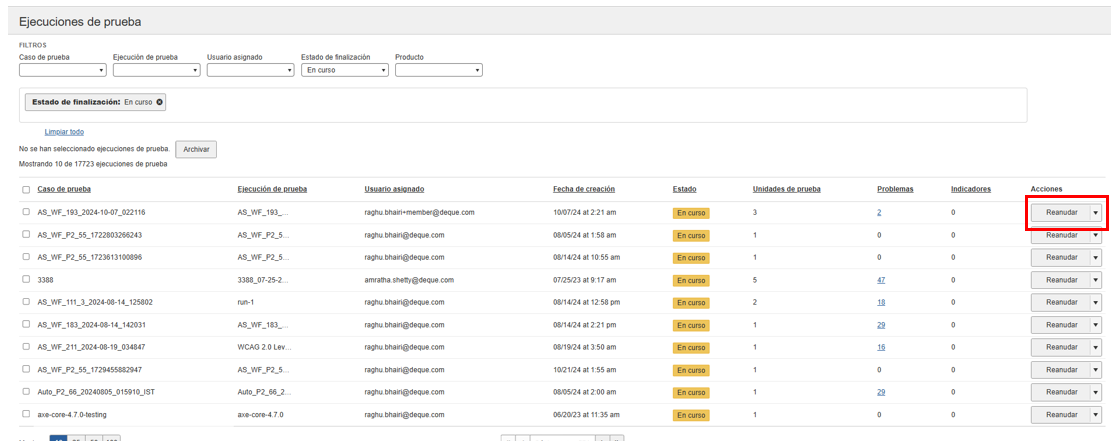Click the 'Archivar' button
This screenshot has height=441, width=1111.
196,149
